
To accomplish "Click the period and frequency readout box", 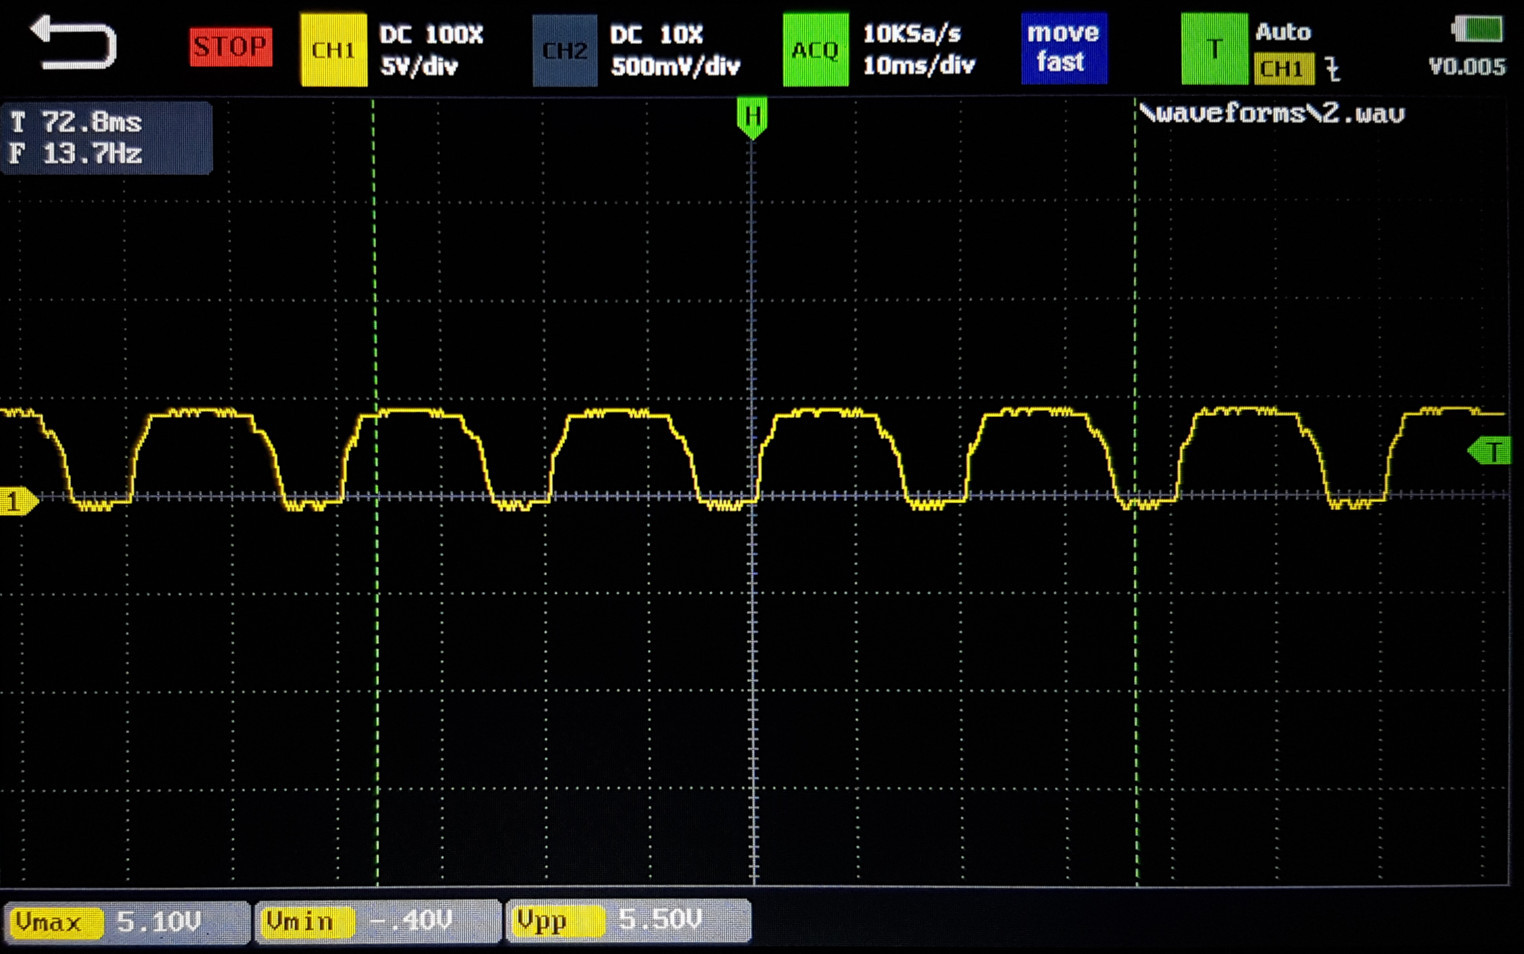I will (x=106, y=138).
